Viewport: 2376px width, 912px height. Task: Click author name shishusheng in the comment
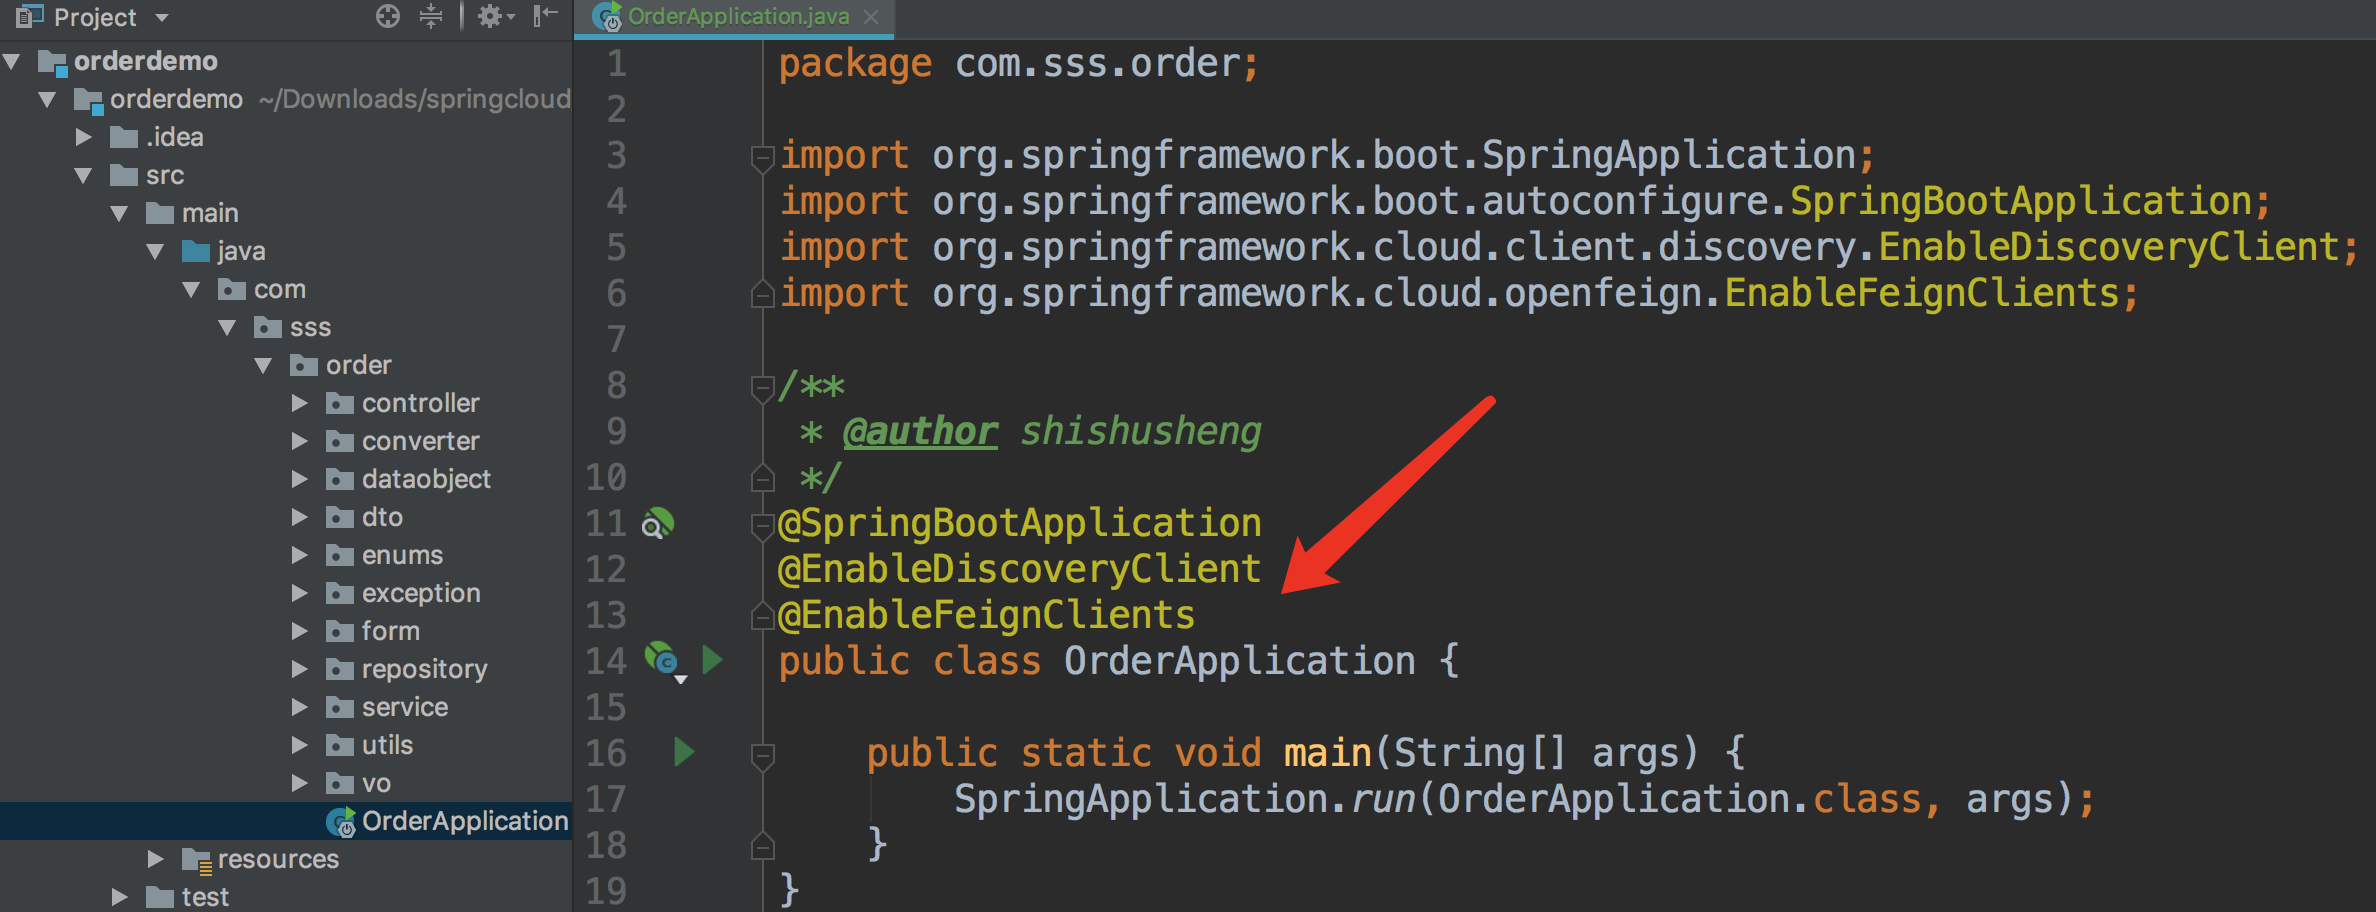coord(1141,431)
